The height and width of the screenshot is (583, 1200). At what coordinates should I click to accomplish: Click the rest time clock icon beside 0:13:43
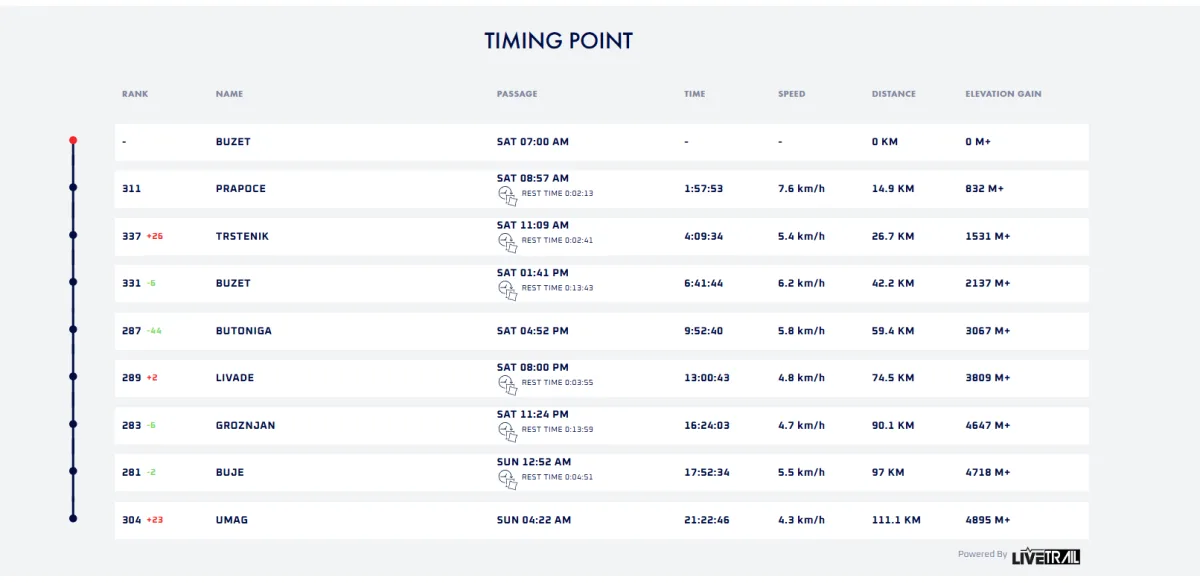[507, 289]
